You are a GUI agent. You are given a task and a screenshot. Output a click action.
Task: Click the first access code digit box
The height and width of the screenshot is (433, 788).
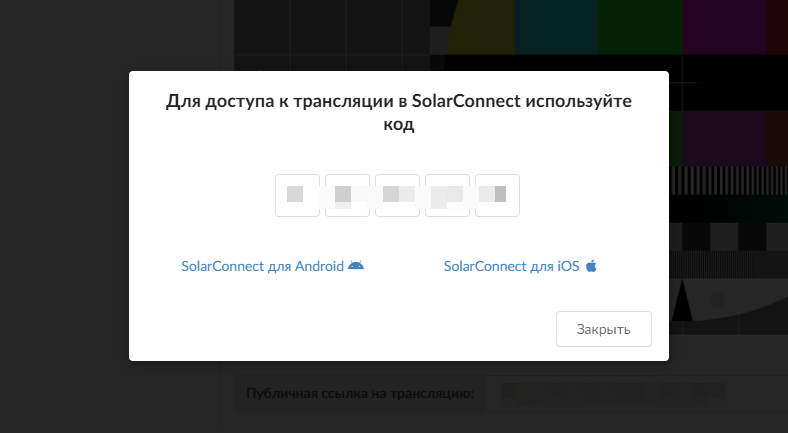pos(297,195)
